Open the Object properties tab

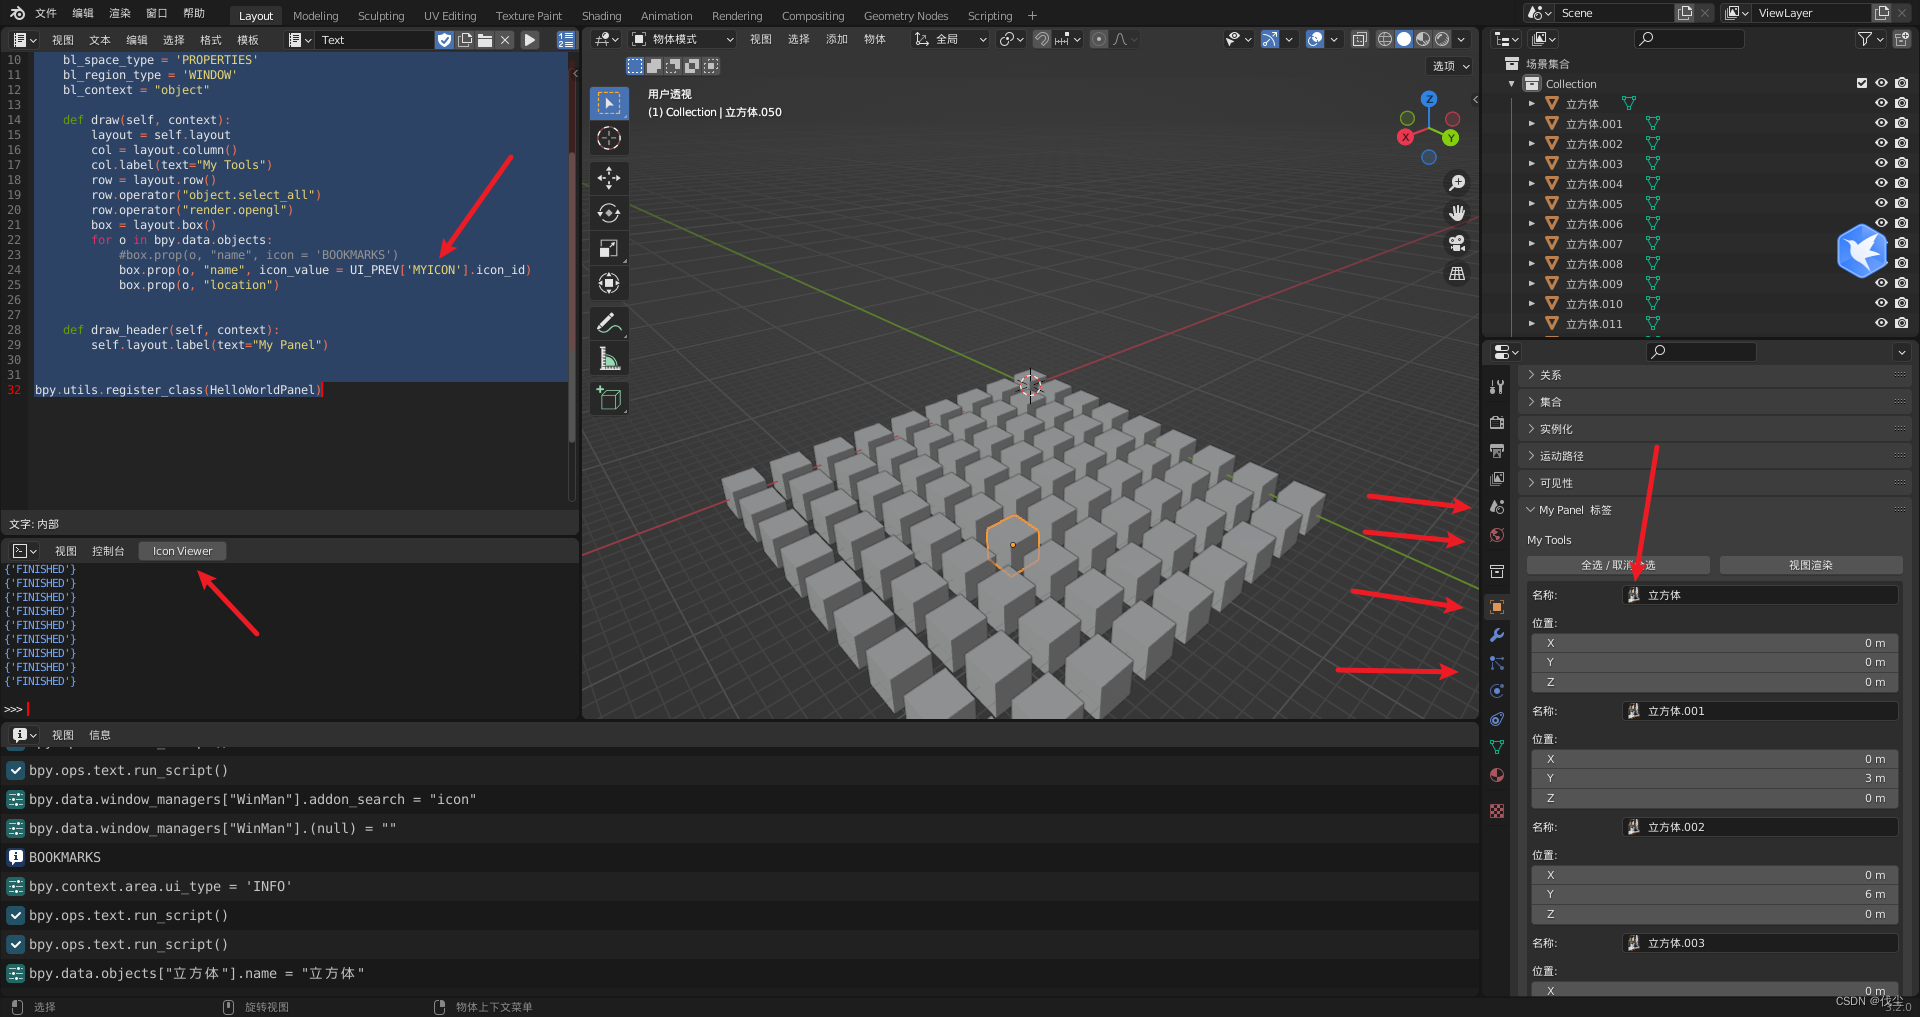pyautogui.click(x=1497, y=607)
